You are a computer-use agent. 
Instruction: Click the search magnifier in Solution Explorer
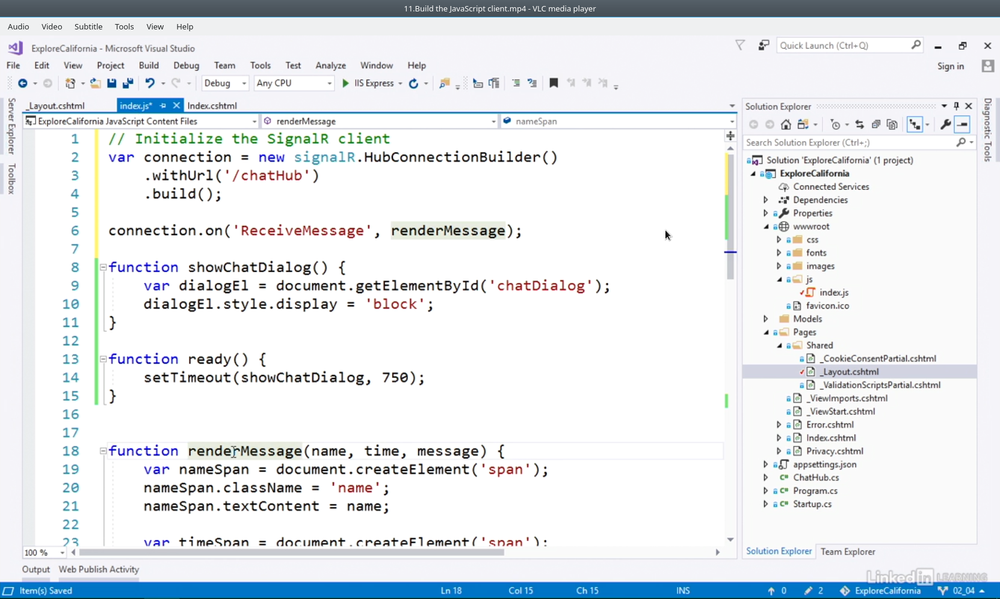pyautogui.click(x=961, y=143)
